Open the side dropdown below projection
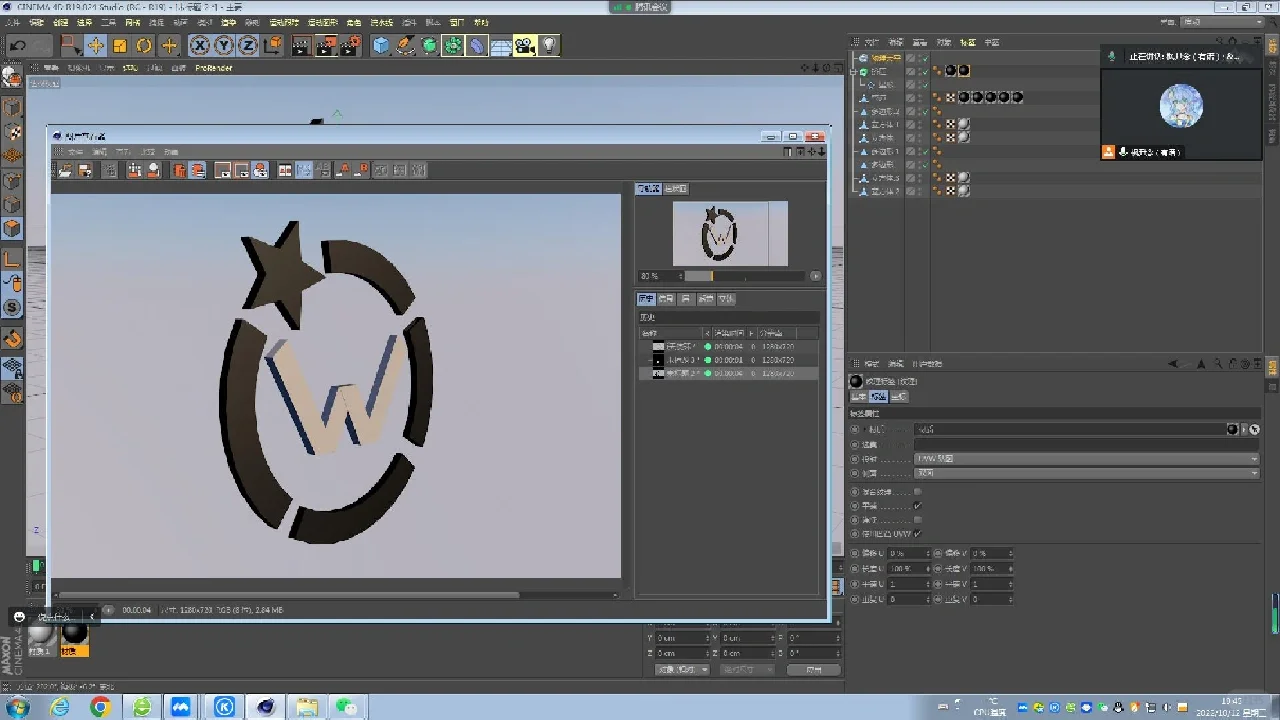The image size is (1280, 720). [1086, 473]
